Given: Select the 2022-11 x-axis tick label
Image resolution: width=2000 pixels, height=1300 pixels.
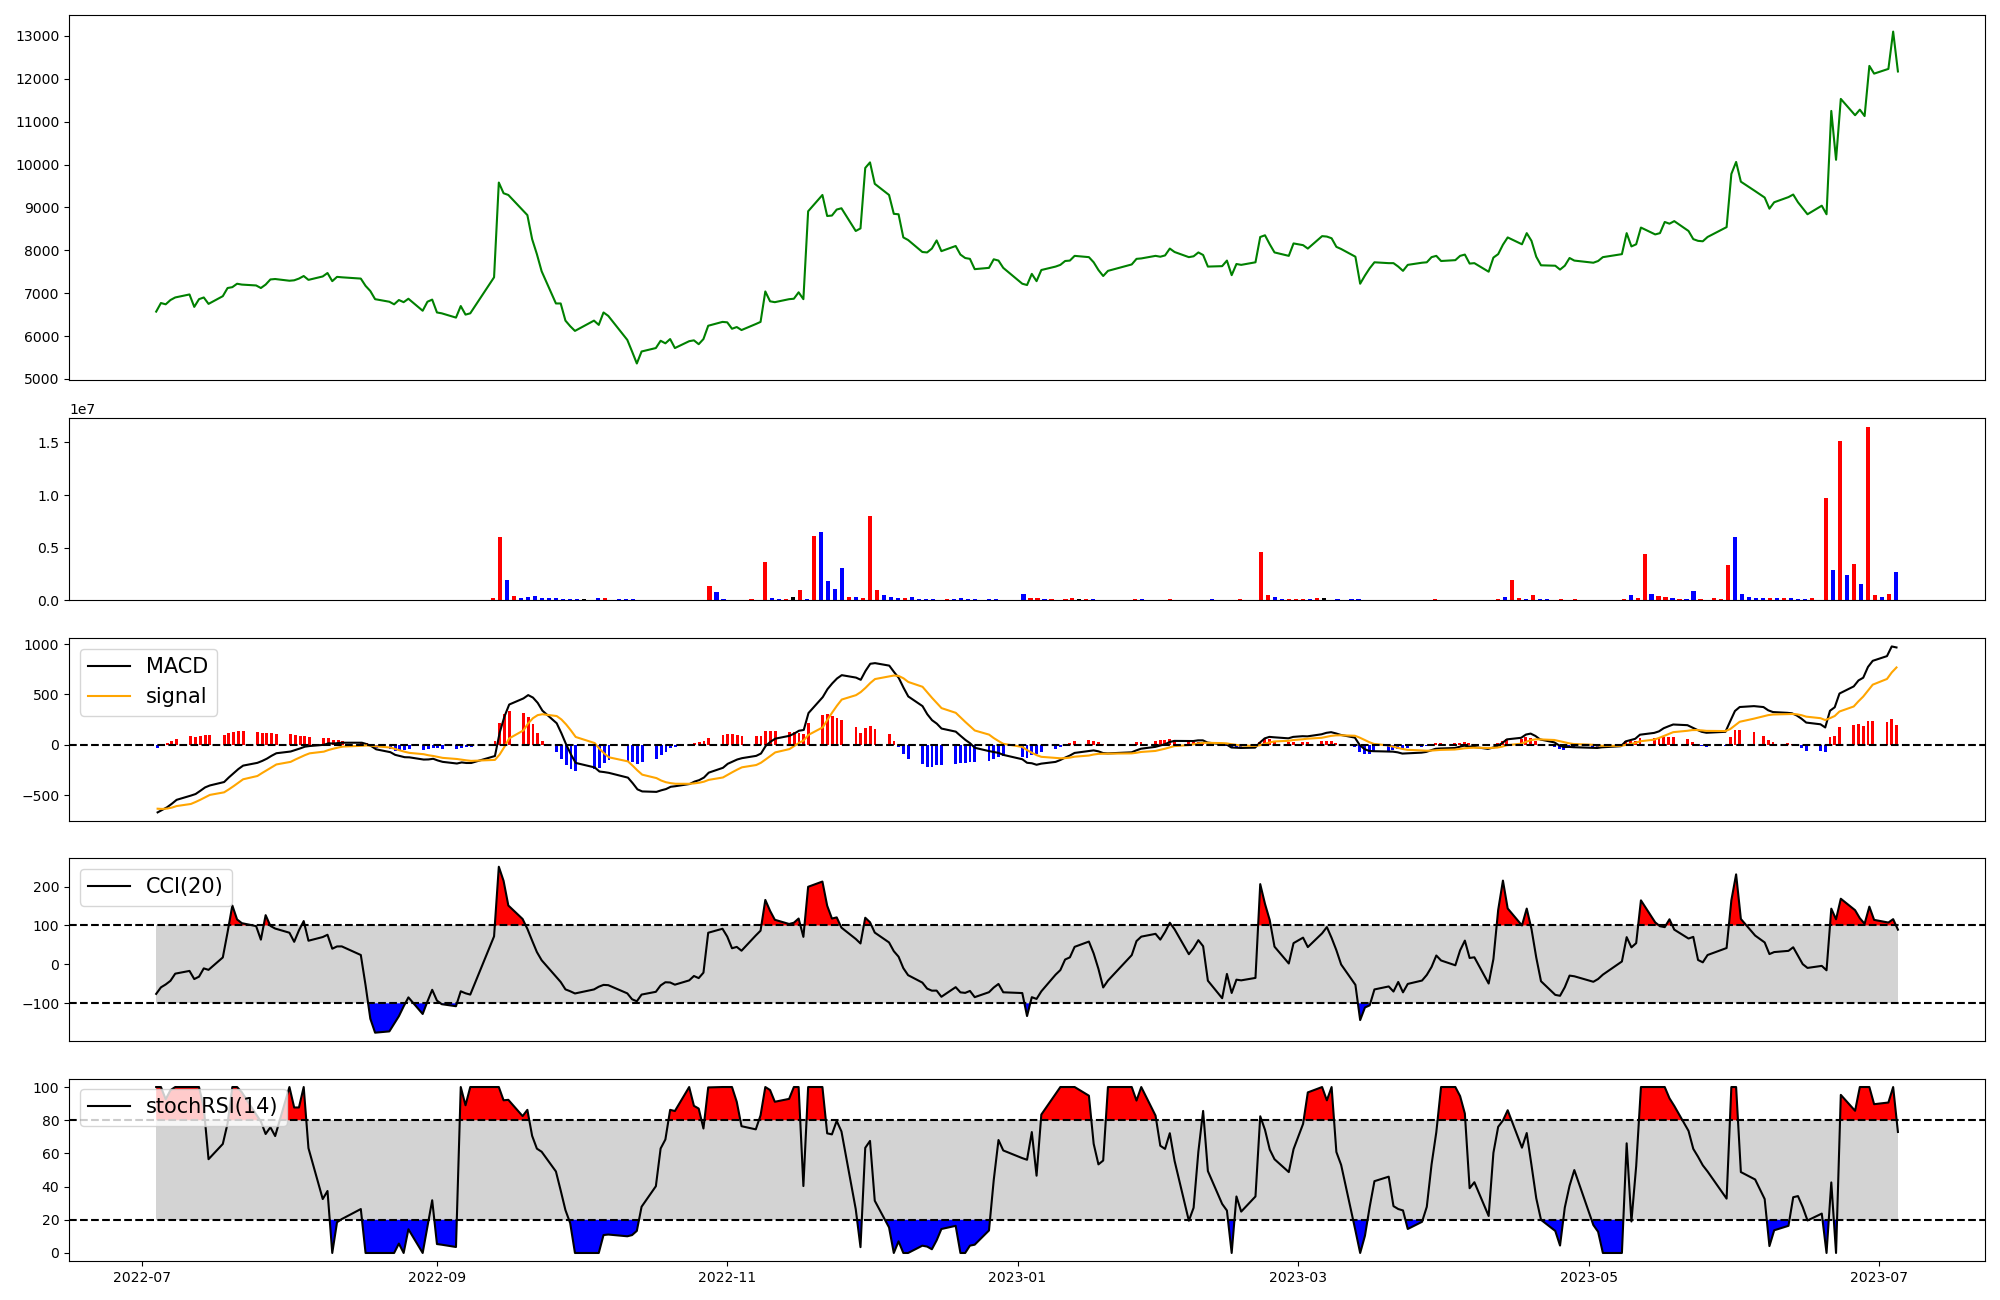Looking at the screenshot, I should (x=727, y=1277).
